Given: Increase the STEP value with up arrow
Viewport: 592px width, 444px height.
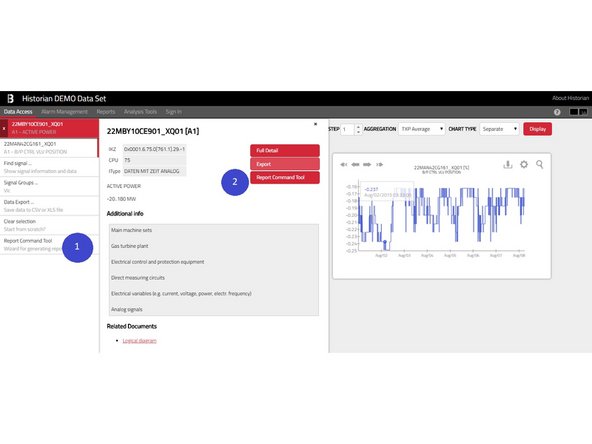Looking at the screenshot, I should [358, 126].
